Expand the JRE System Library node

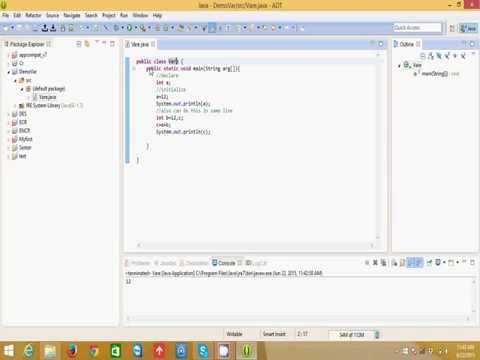coord(15,106)
